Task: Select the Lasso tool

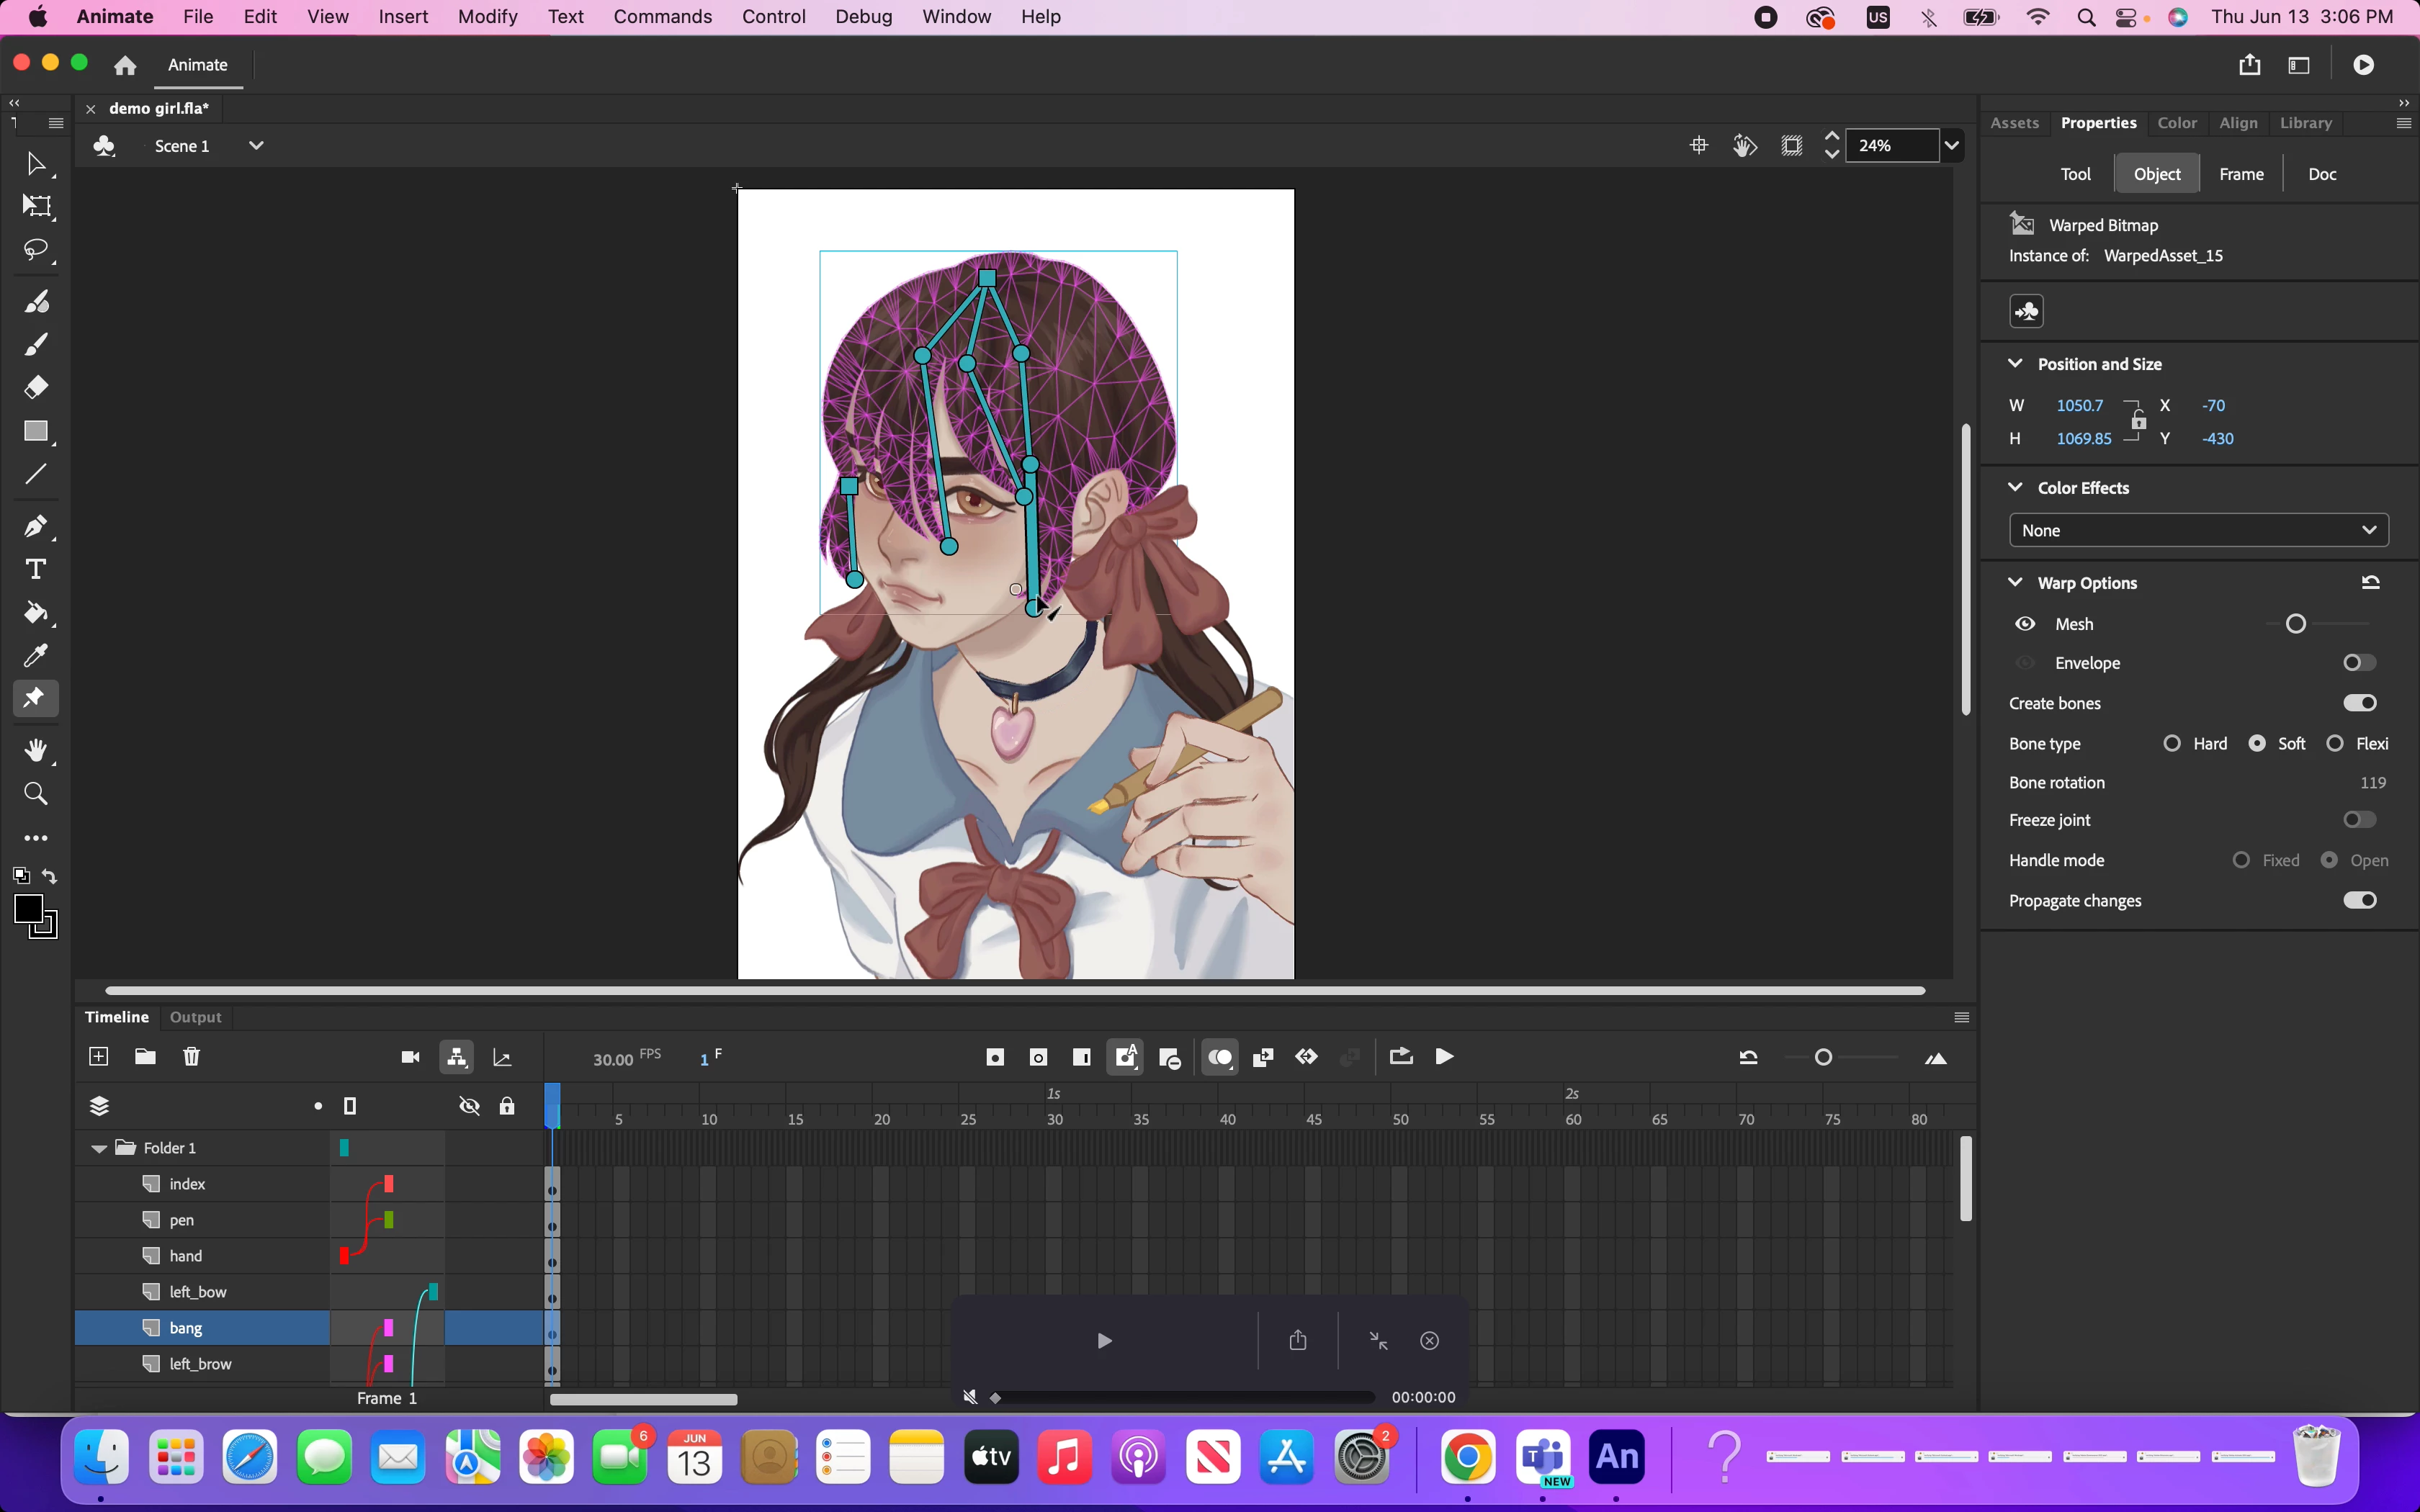Action: [x=36, y=249]
